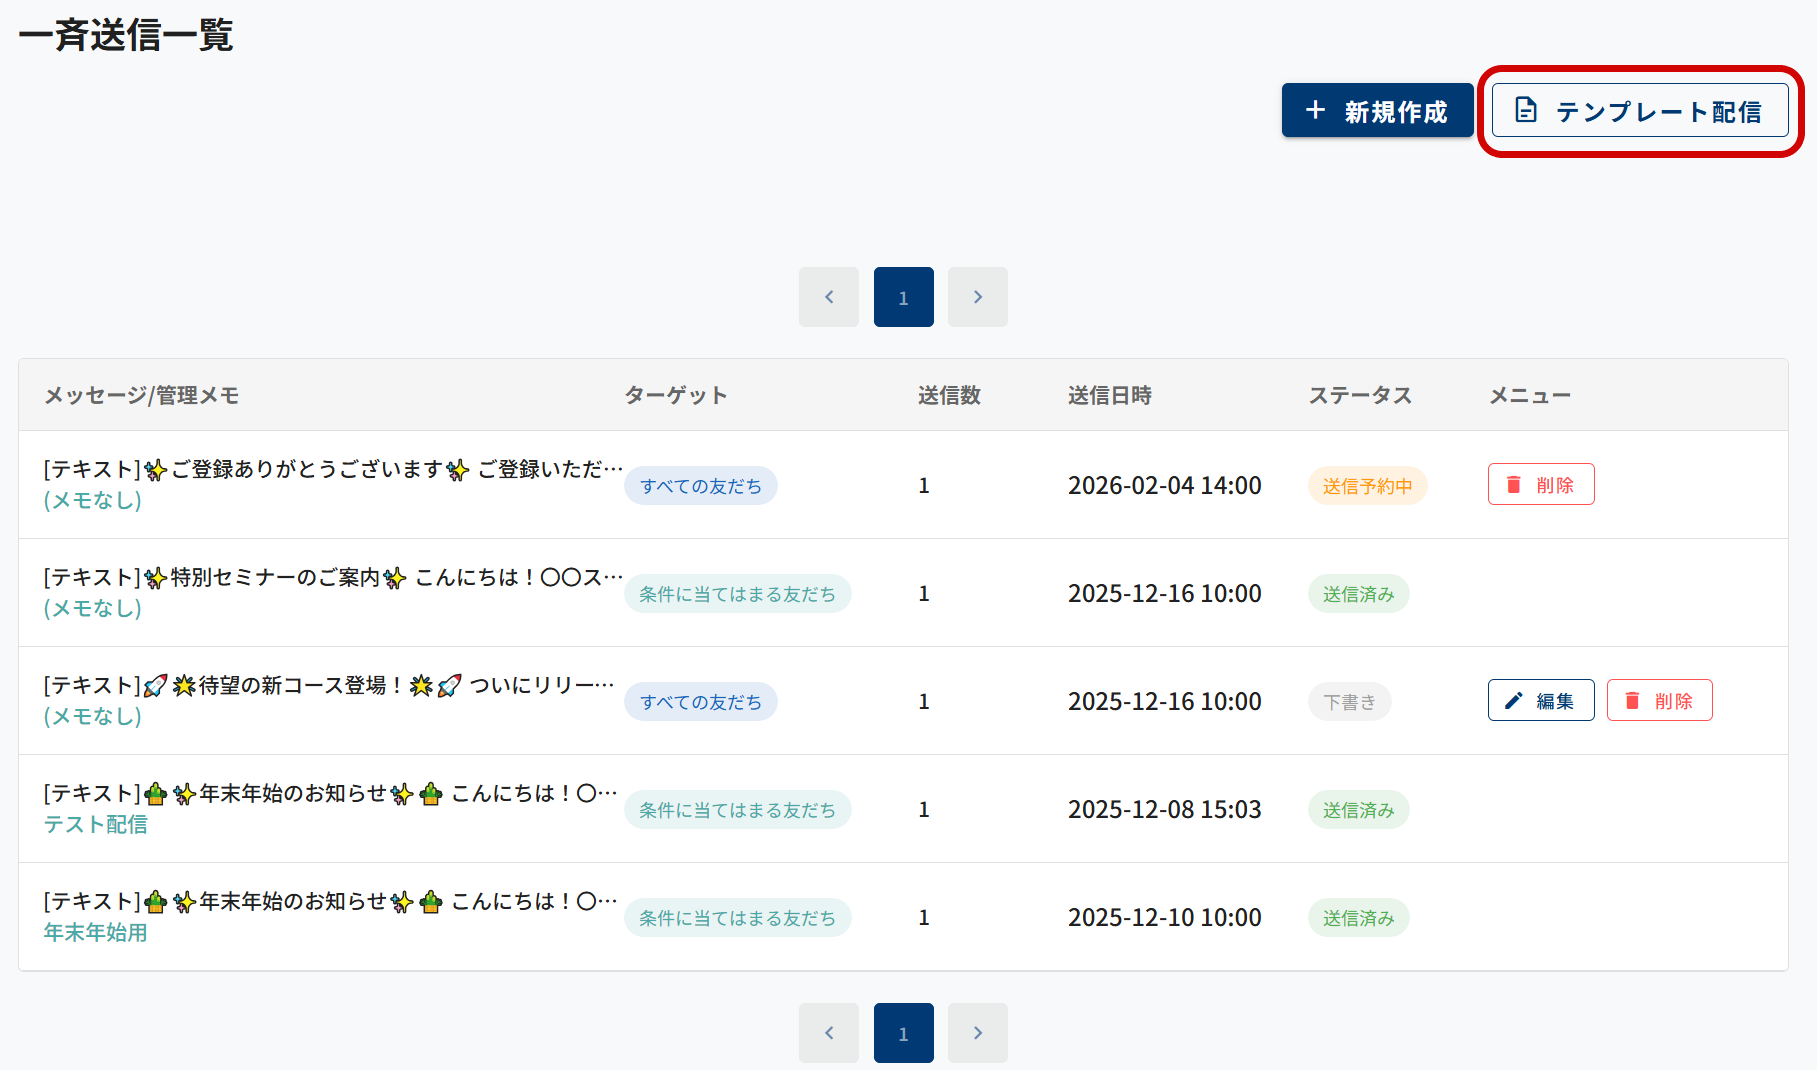Image resolution: width=1817 pixels, height=1070 pixels.
Task: Open テンプレート配信 template broadcast
Action: [x=1639, y=111]
